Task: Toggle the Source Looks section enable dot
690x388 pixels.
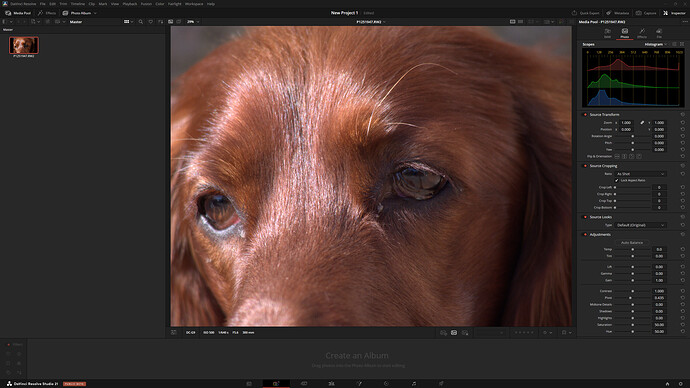Action: pos(585,217)
